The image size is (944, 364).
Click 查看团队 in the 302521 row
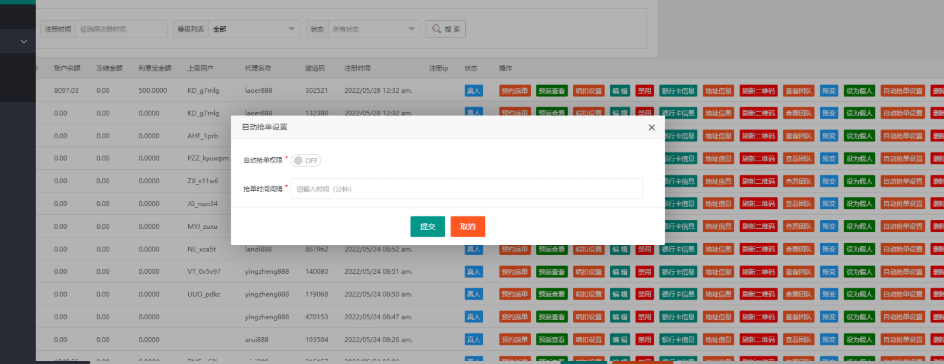click(798, 91)
